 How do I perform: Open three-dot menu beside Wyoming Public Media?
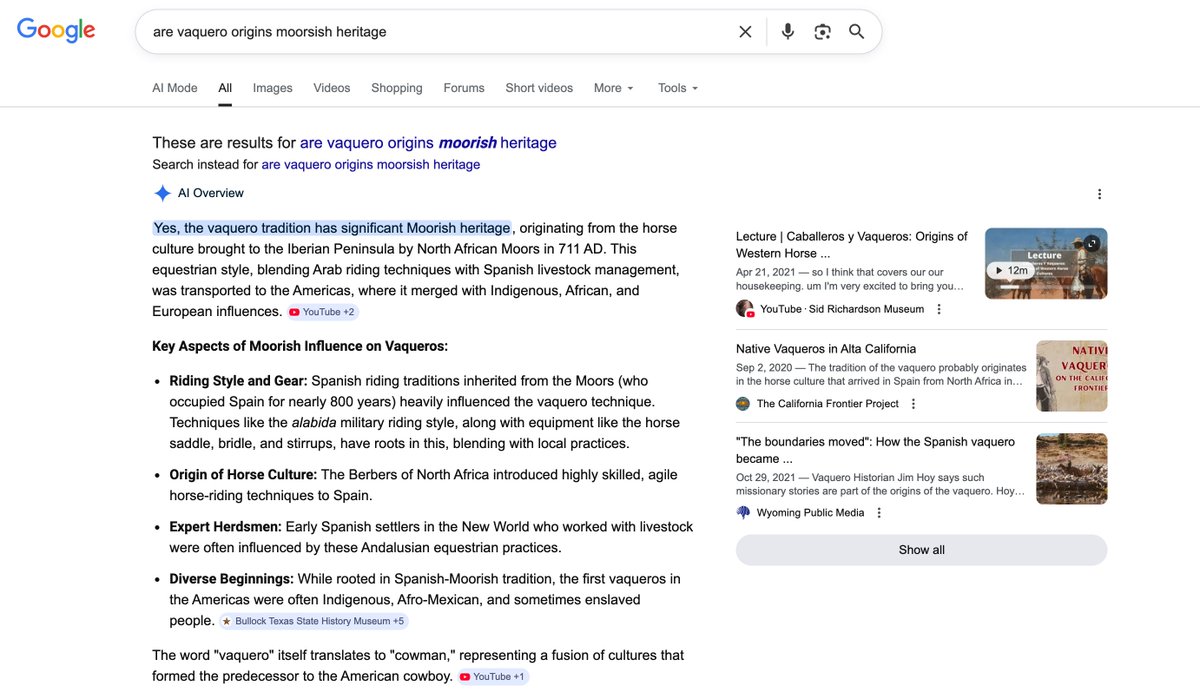879,513
